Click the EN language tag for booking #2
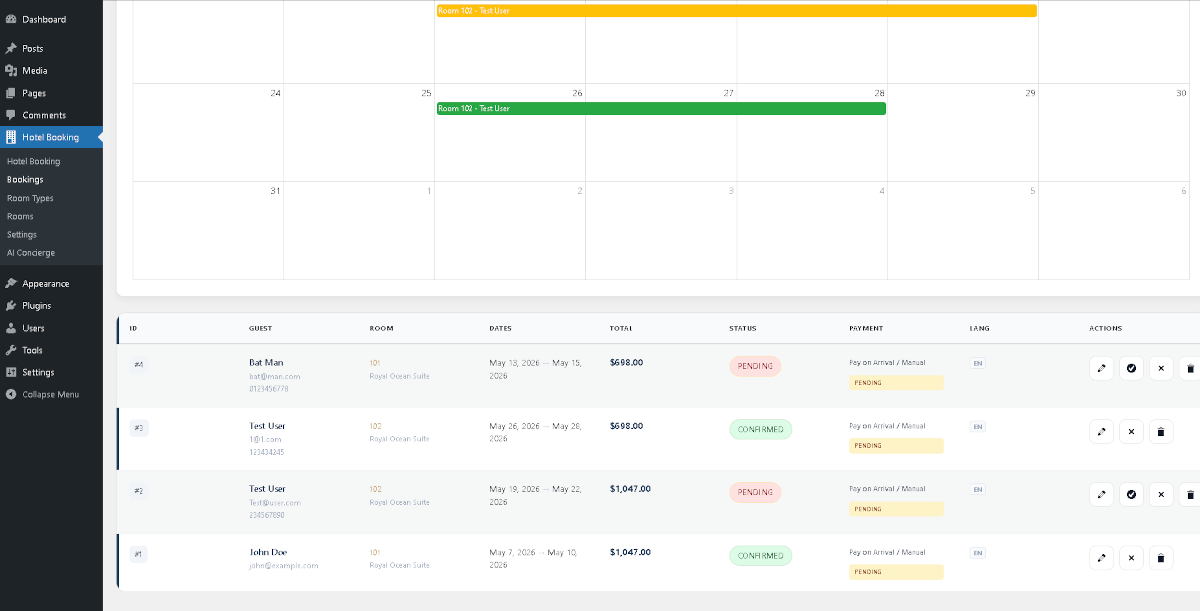Screen dimensions: 1200x611 tap(977, 490)
